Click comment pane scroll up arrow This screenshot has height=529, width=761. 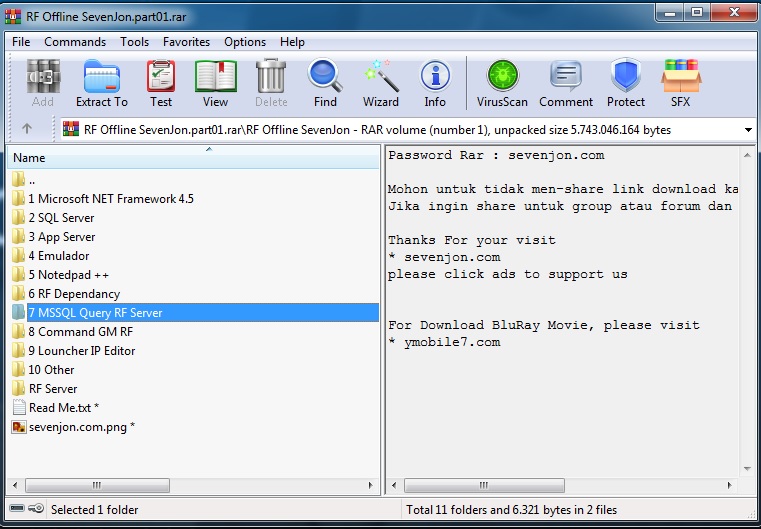click(x=747, y=155)
